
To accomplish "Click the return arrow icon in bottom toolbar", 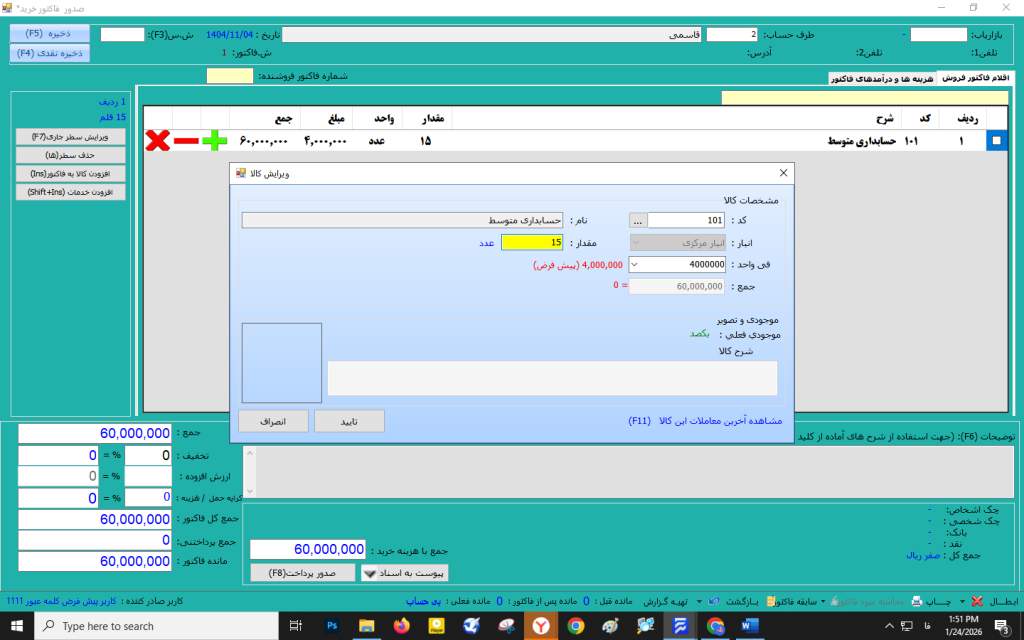I will pos(713,601).
